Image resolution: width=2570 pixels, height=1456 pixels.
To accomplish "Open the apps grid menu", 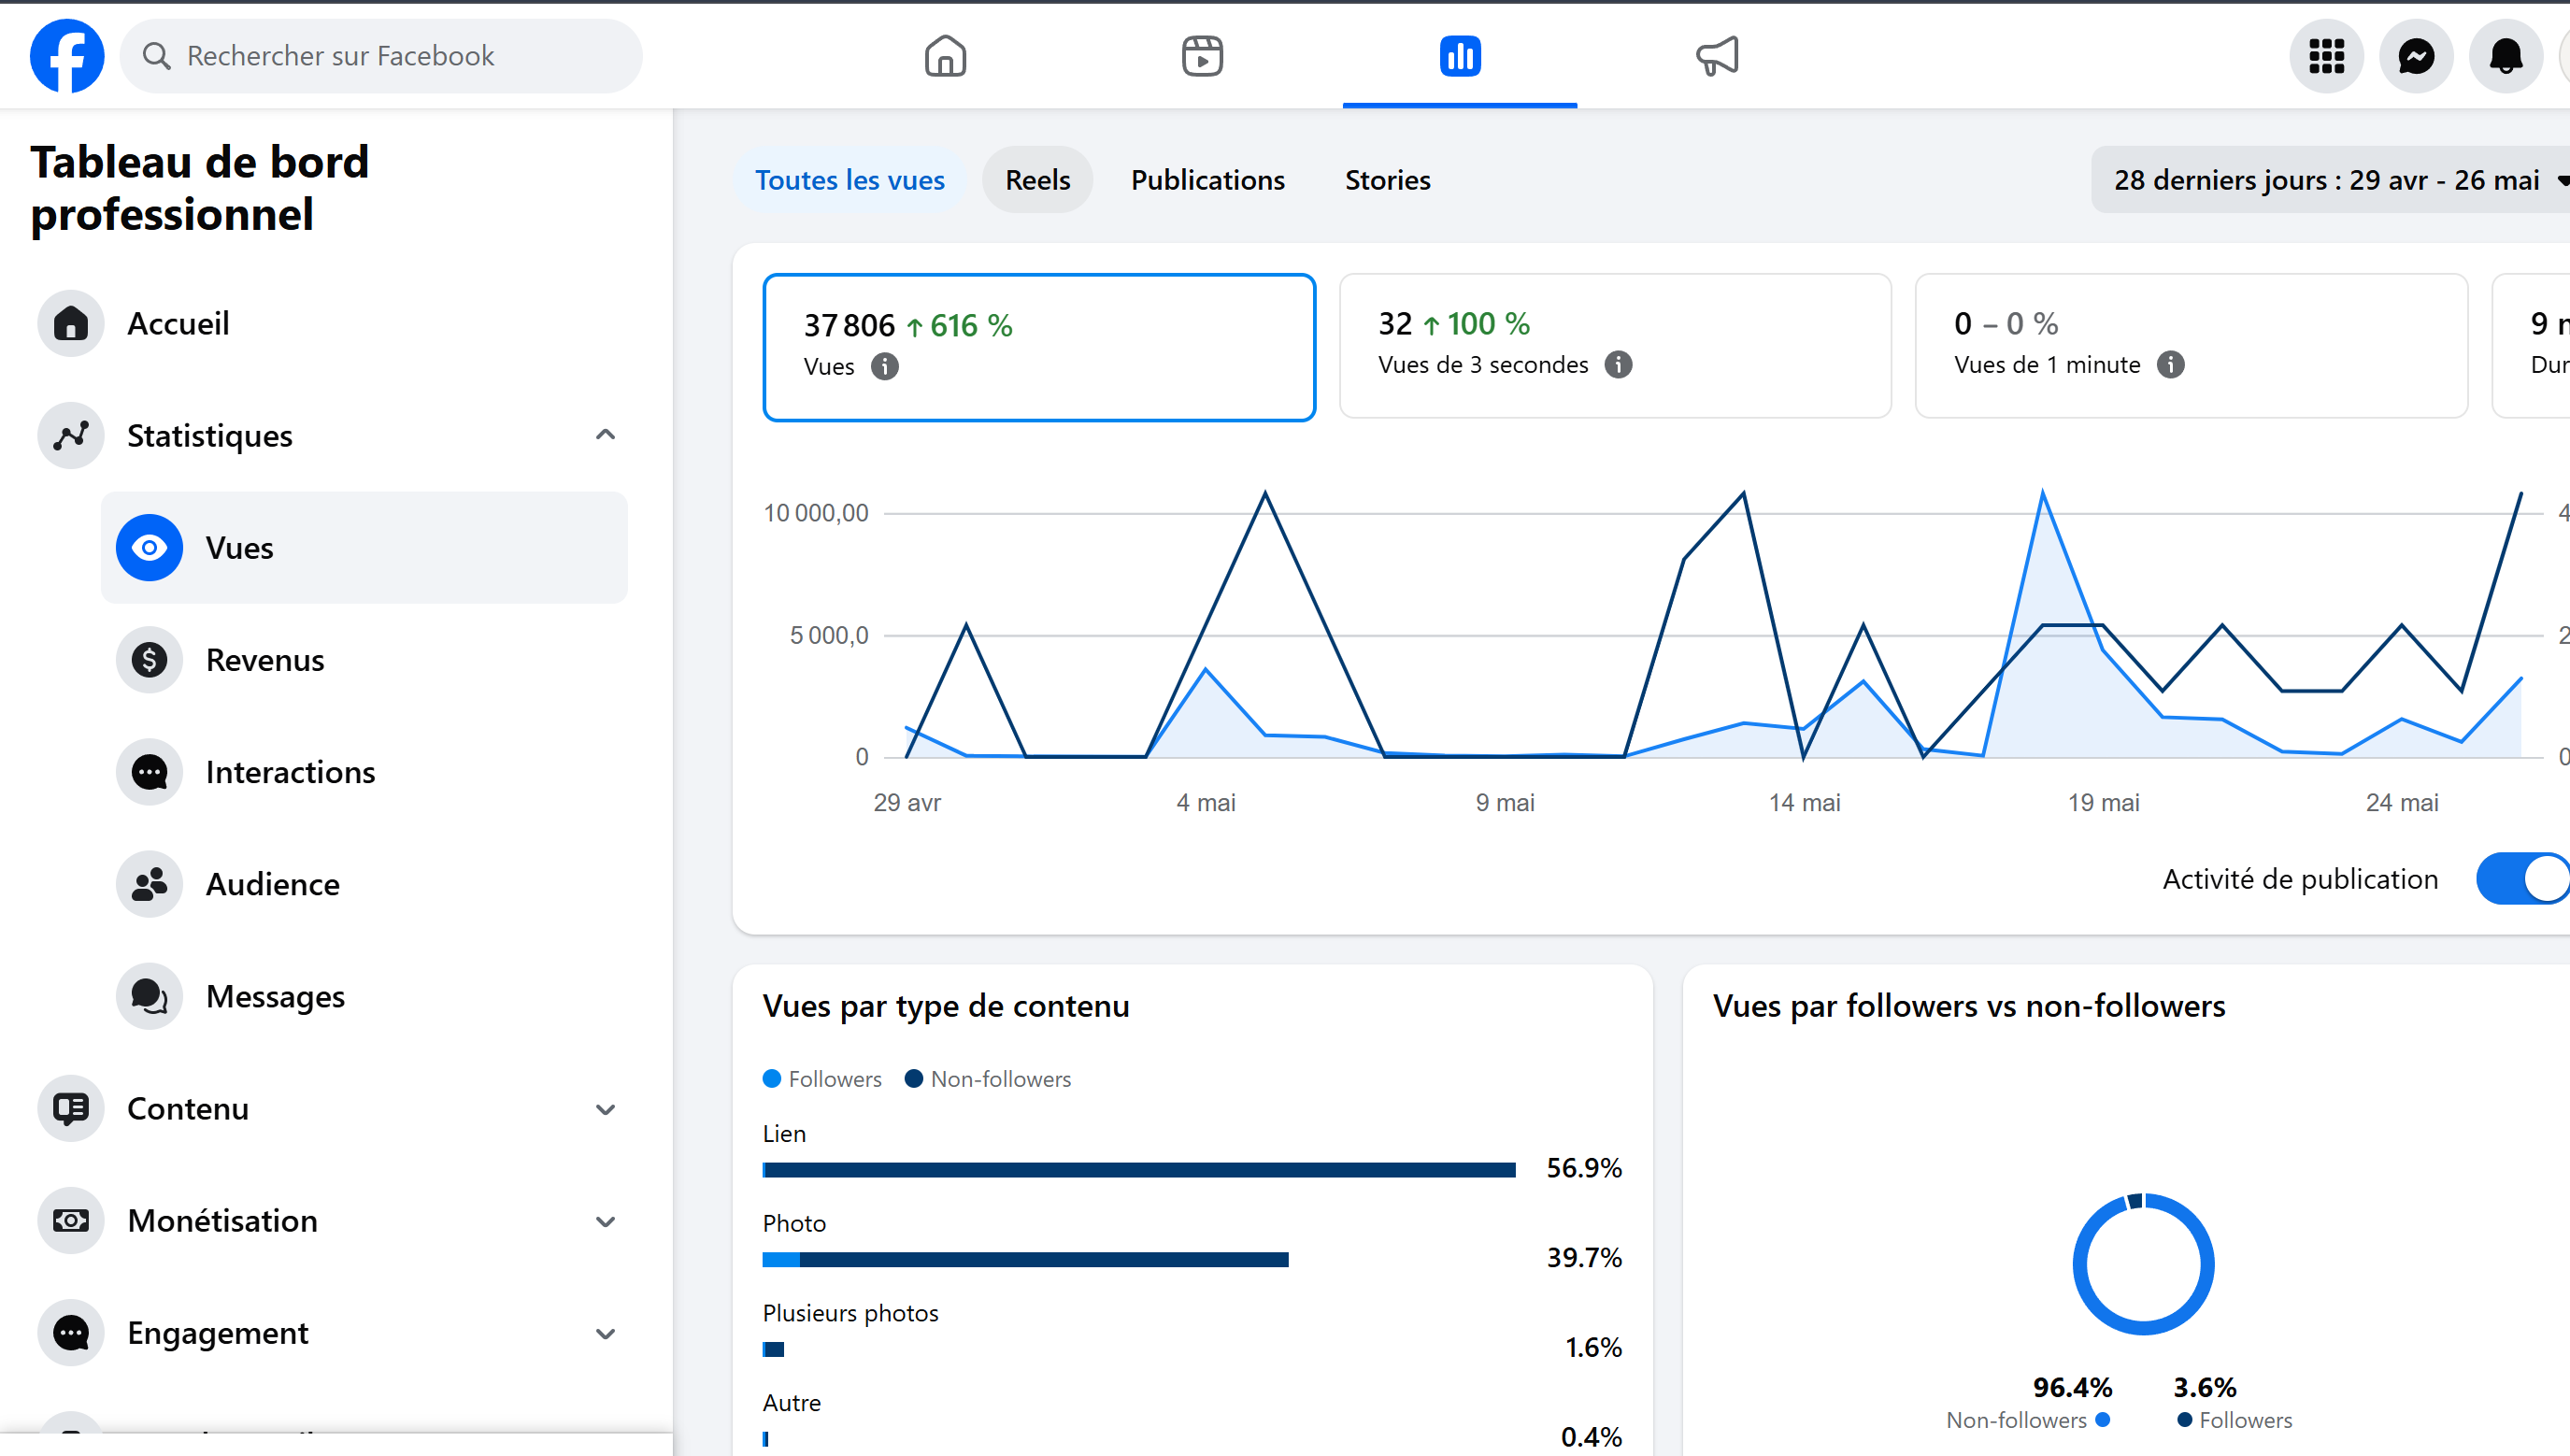I will (2326, 56).
